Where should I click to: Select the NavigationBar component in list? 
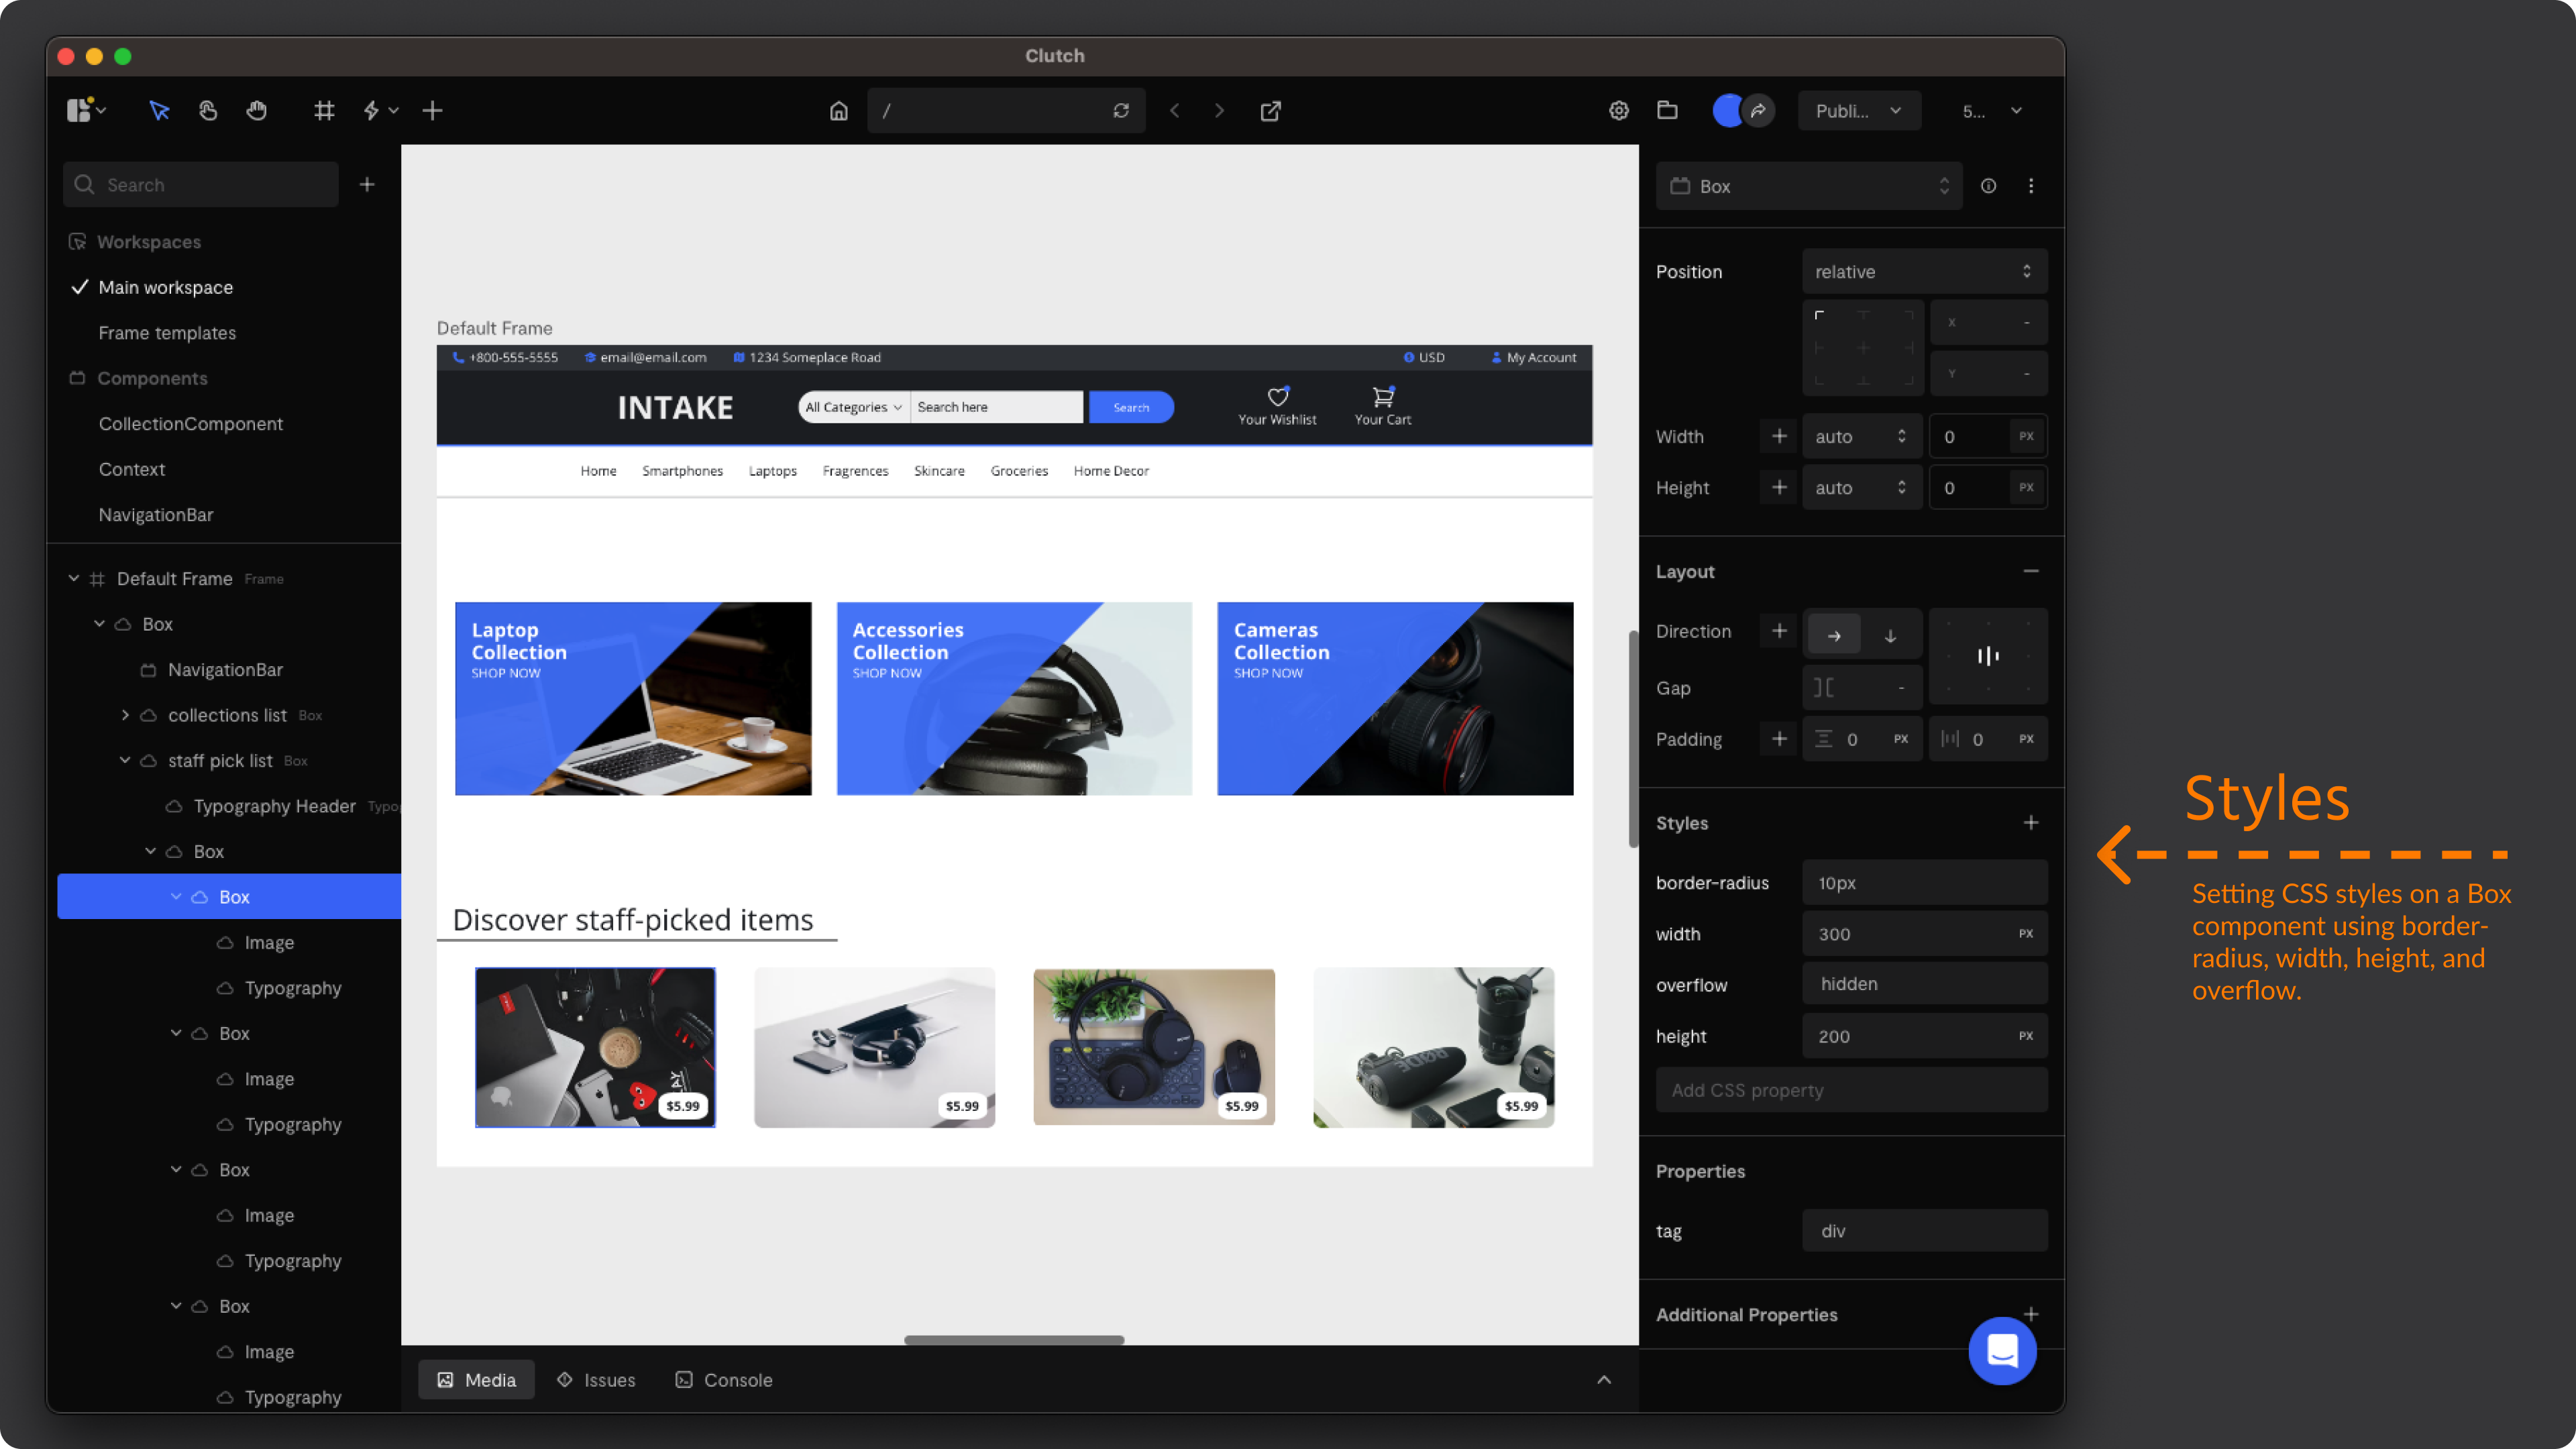click(156, 515)
